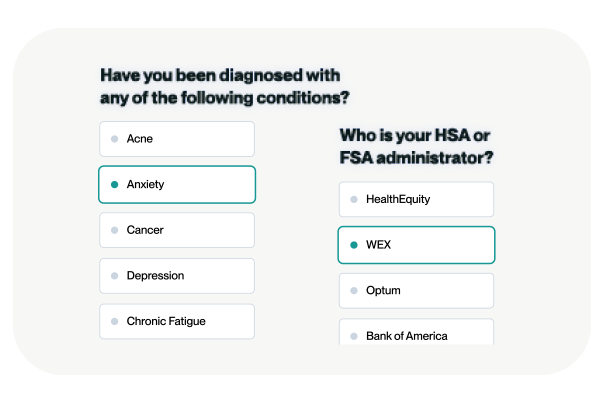Screen dimensions: 600x400
Task: Select the Acne radio dot
Action: click(115, 139)
